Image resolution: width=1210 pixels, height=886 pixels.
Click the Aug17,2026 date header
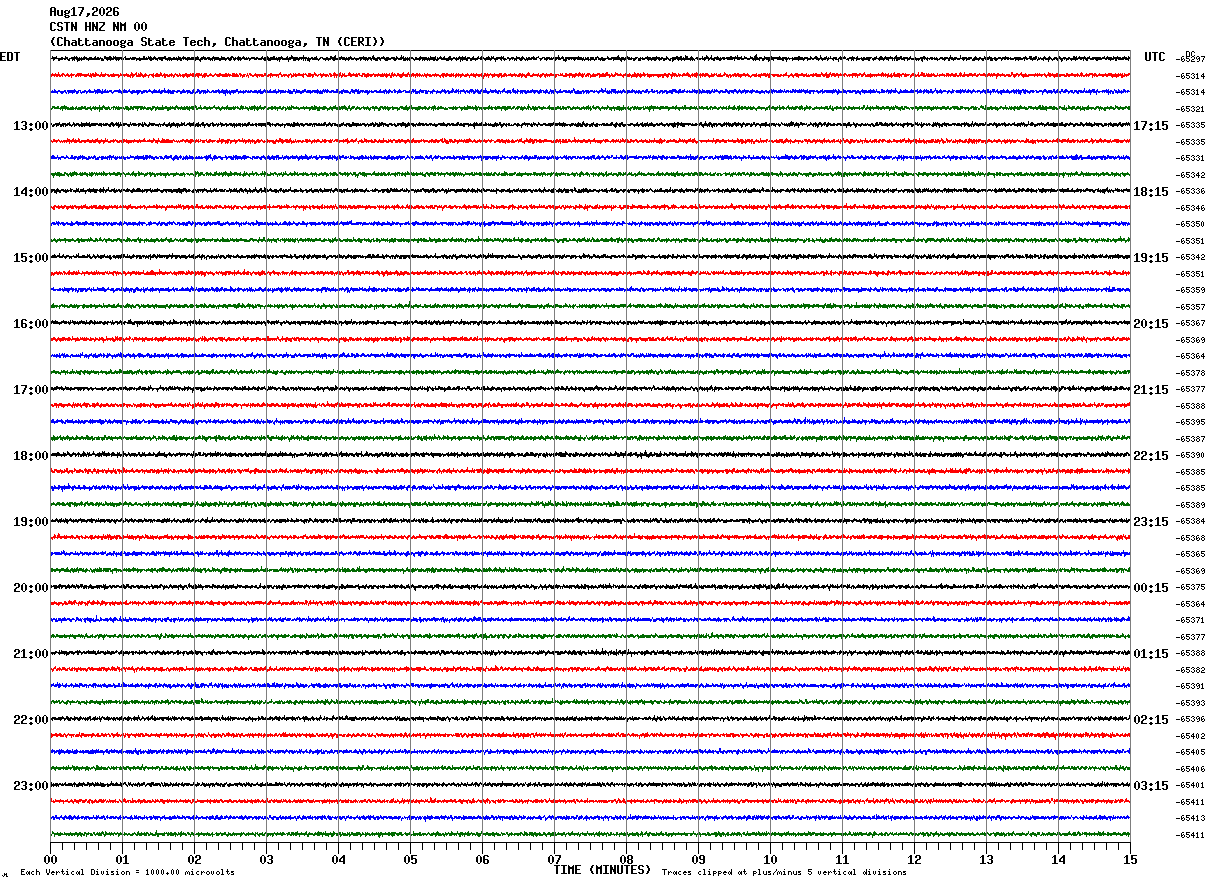click(x=84, y=12)
